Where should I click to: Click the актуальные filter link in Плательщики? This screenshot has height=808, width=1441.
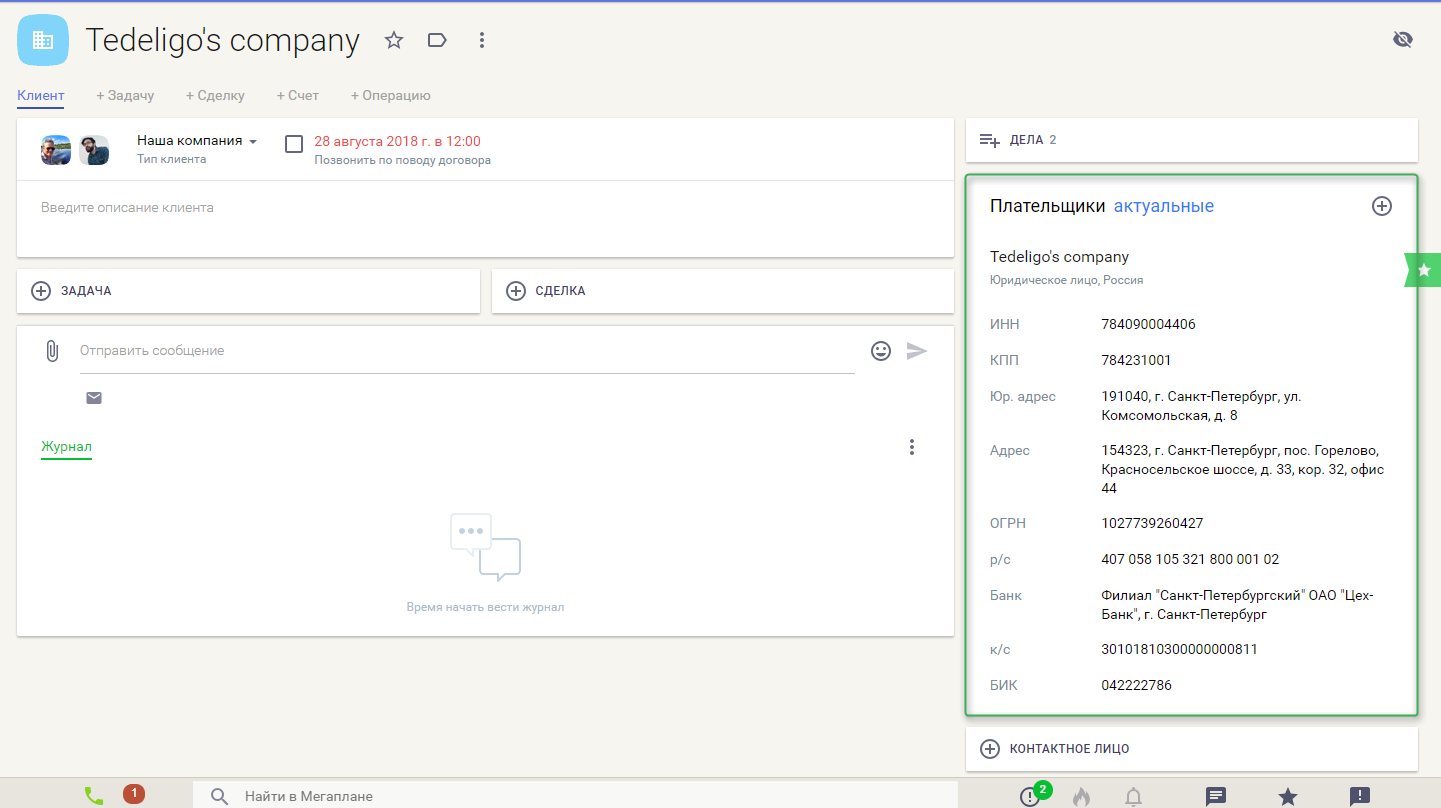[x=1164, y=206]
